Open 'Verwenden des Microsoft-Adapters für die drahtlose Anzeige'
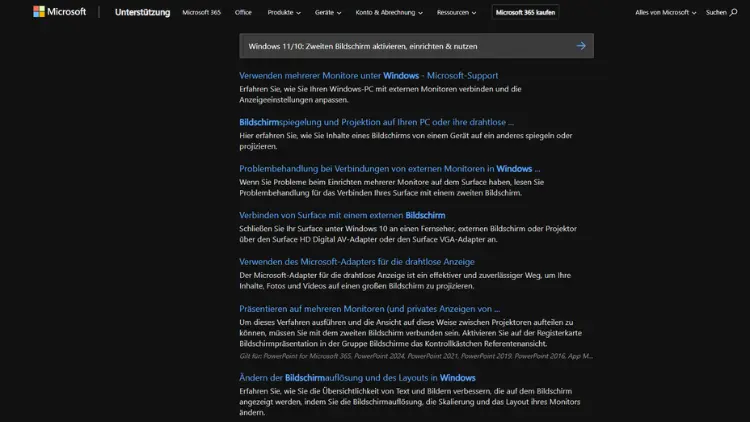Screen dimensions: 750x422 [357, 262]
